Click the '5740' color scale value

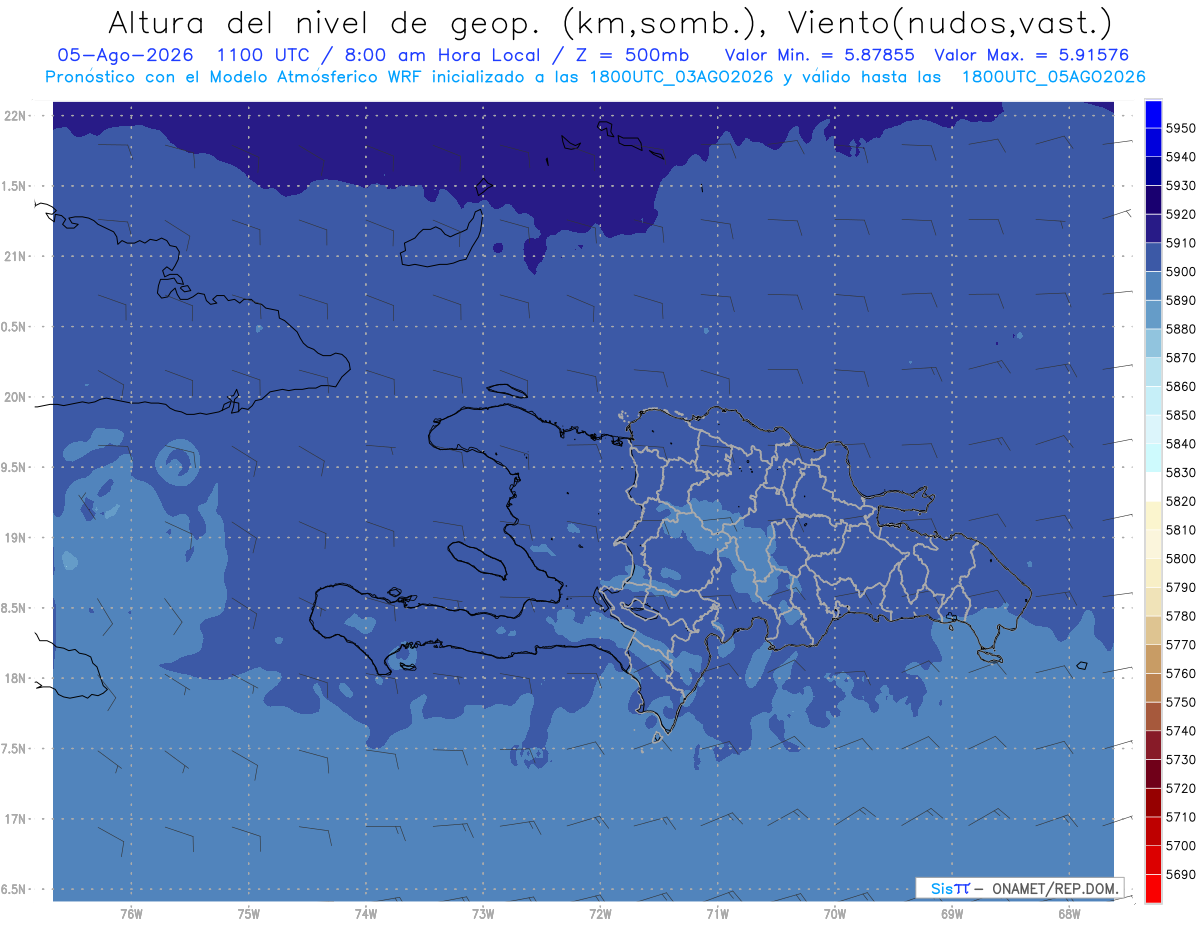tap(1180, 731)
